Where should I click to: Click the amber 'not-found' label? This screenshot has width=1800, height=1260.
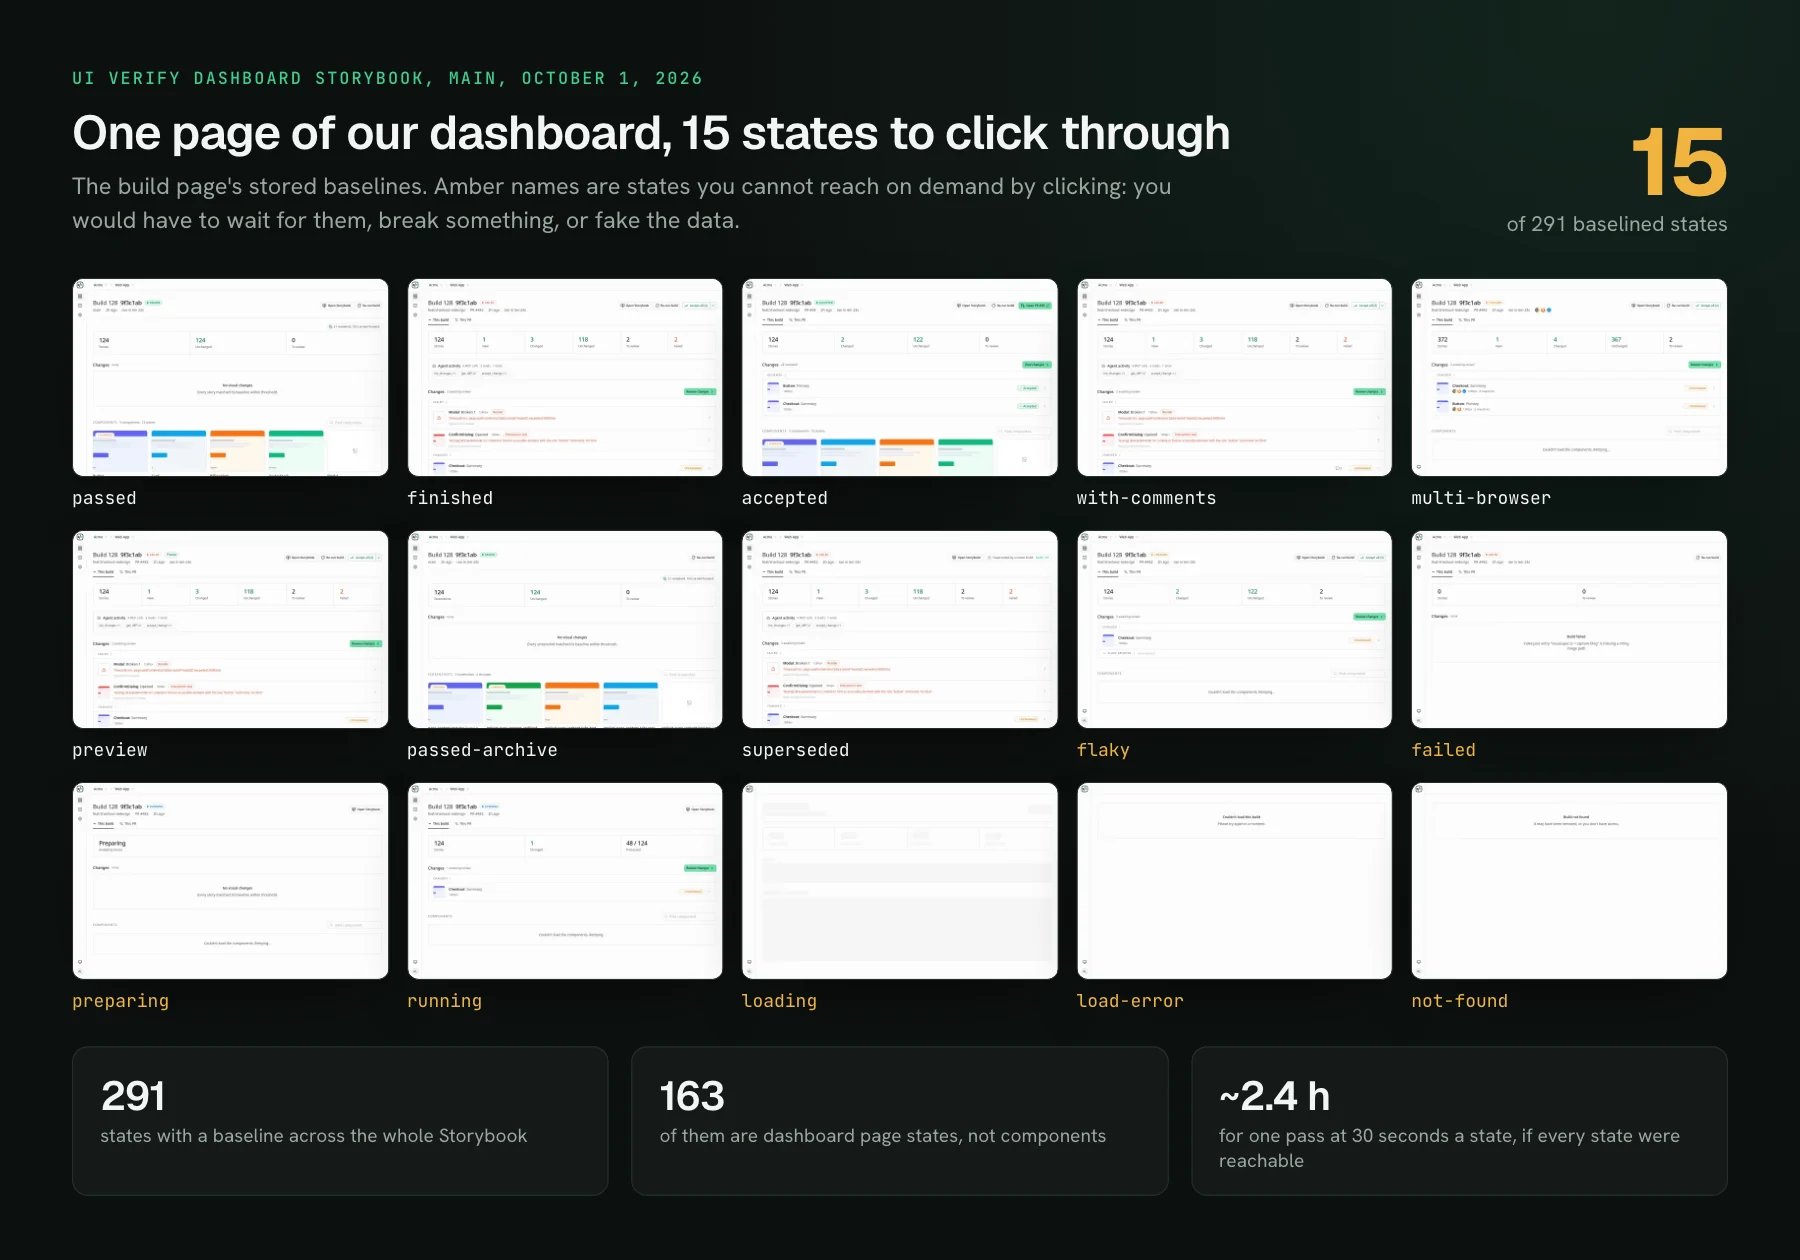(x=1459, y=1001)
